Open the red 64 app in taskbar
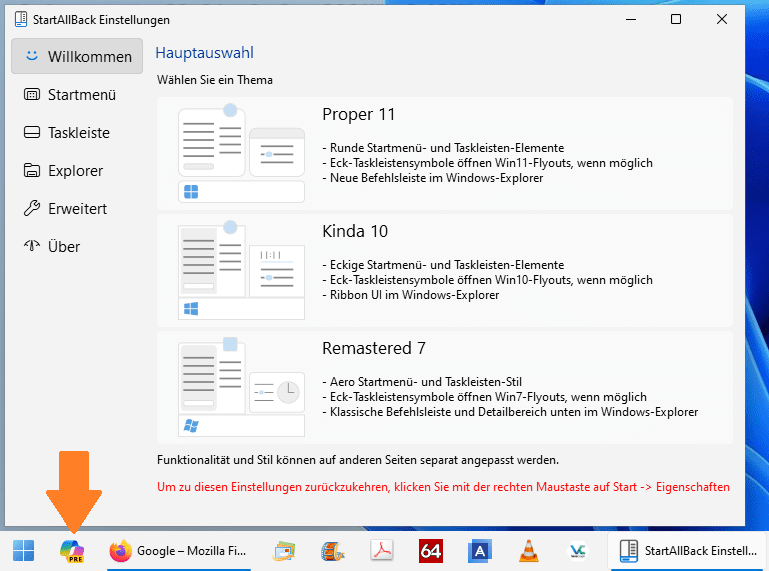769x571 pixels. tap(431, 551)
